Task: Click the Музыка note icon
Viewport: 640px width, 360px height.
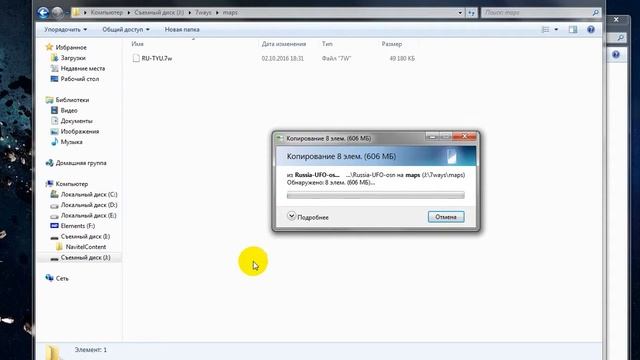Action: click(x=54, y=142)
